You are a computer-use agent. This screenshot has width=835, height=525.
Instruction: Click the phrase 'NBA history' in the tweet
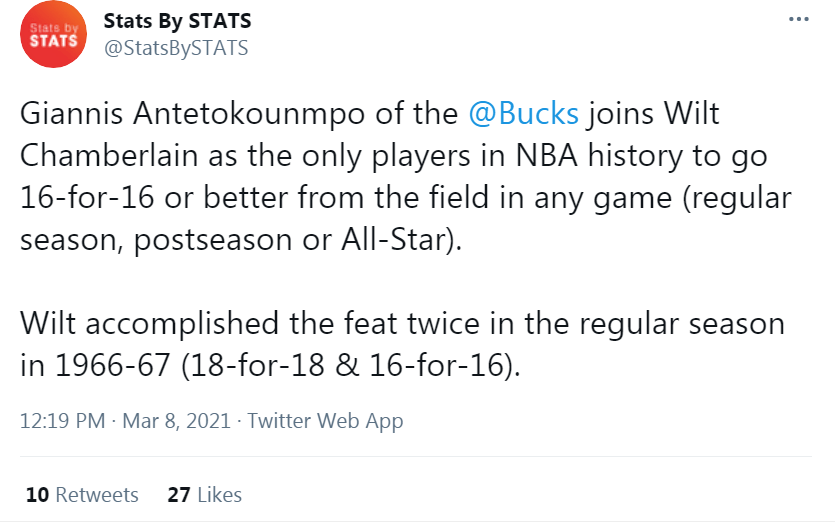click(599, 155)
